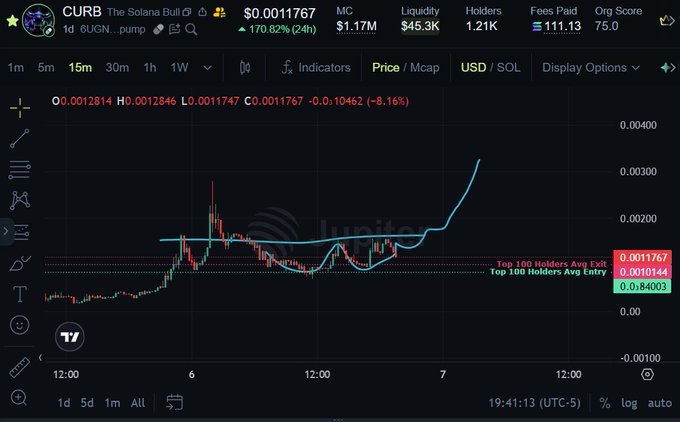The width and height of the screenshot is (680, 422).
Task: Open the notes icon beside address
Action: click(x=174, y=29)
